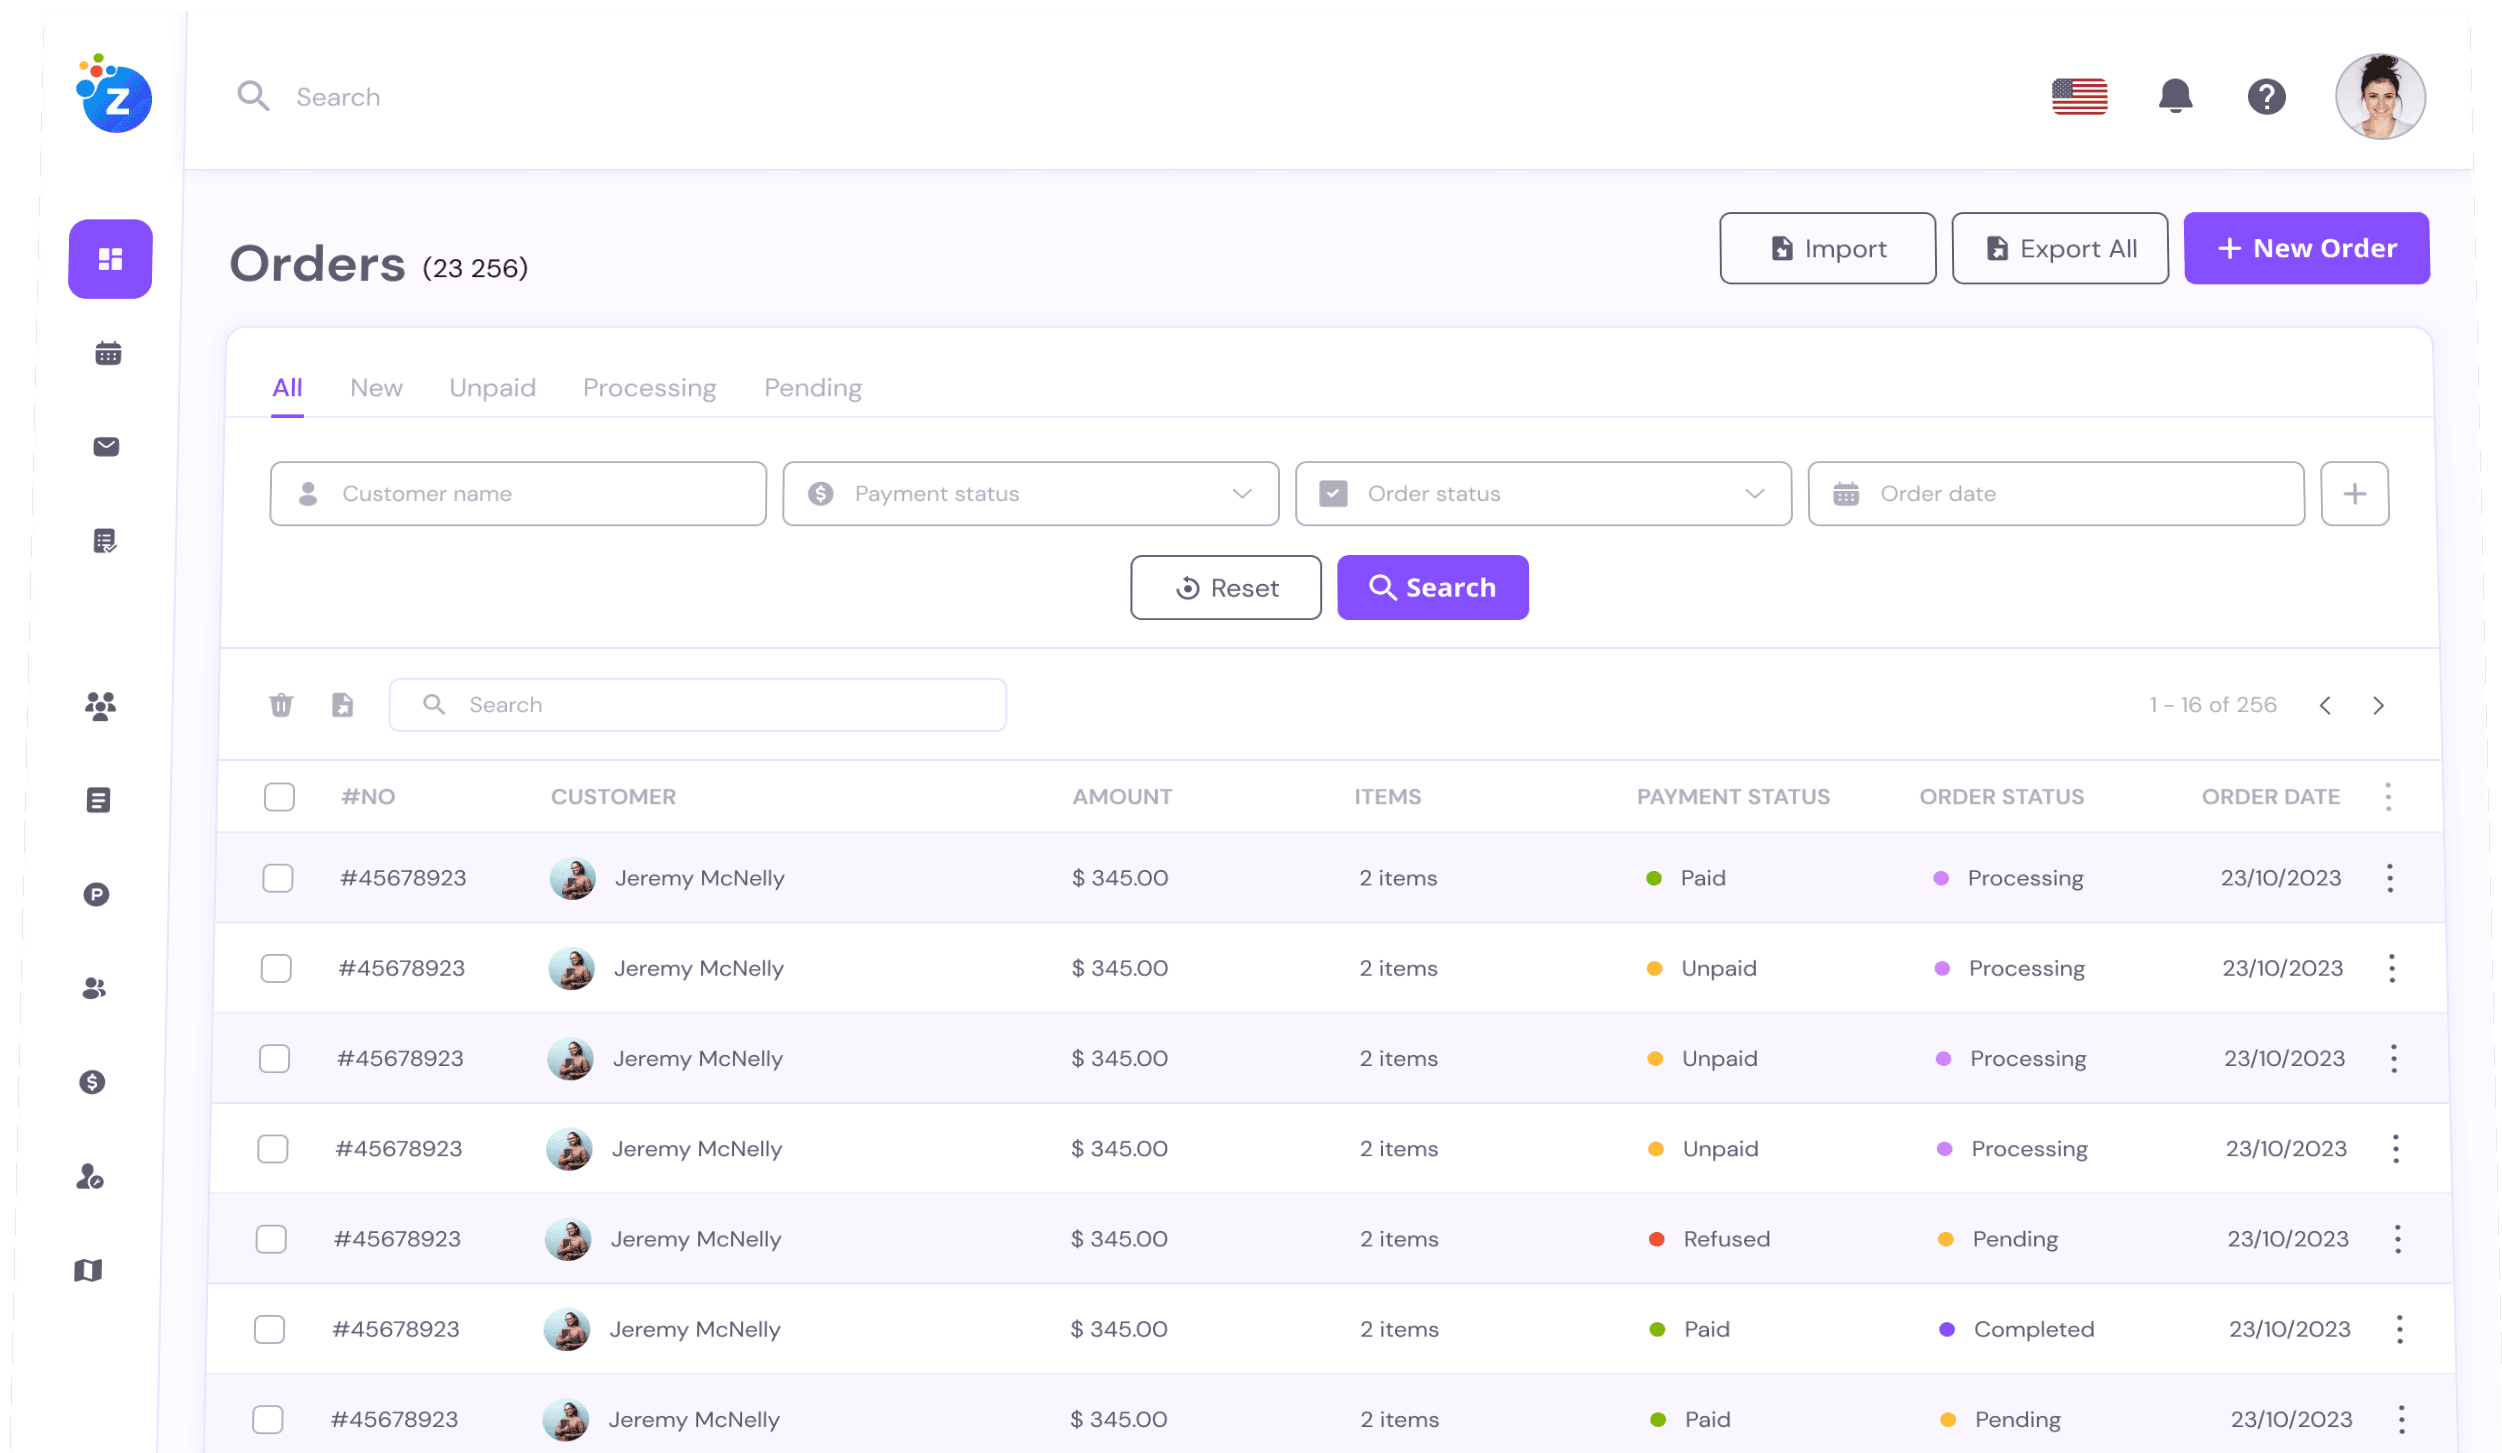Screen dimensions: 2502x1453
Task: Open the user profile avatar
Action: point(2379,96)
